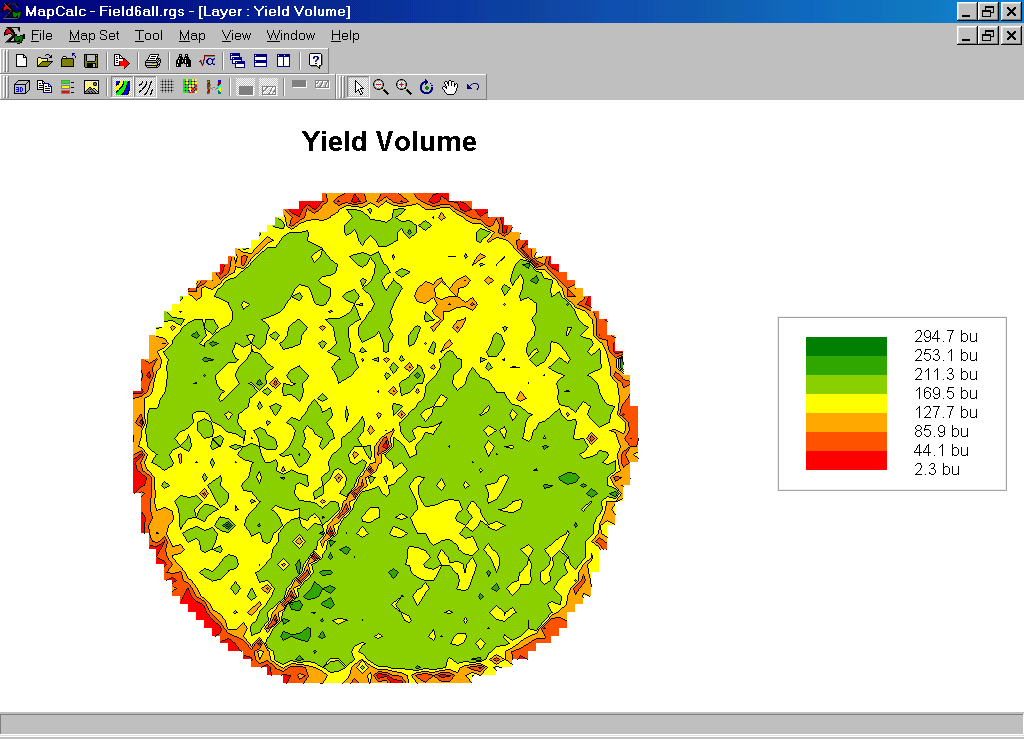Toggle the grid lattice display mode
1024x739 pixels.
167,86
